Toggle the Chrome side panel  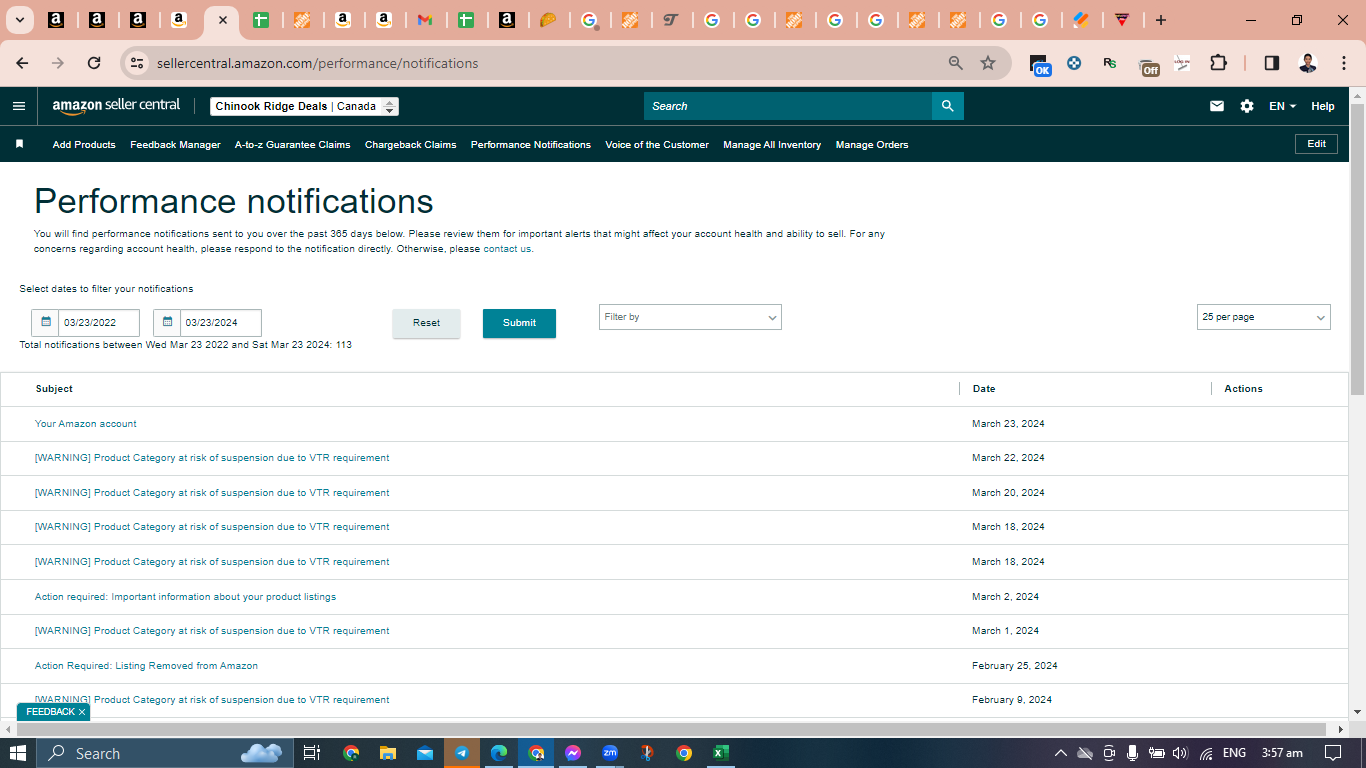1272,63
